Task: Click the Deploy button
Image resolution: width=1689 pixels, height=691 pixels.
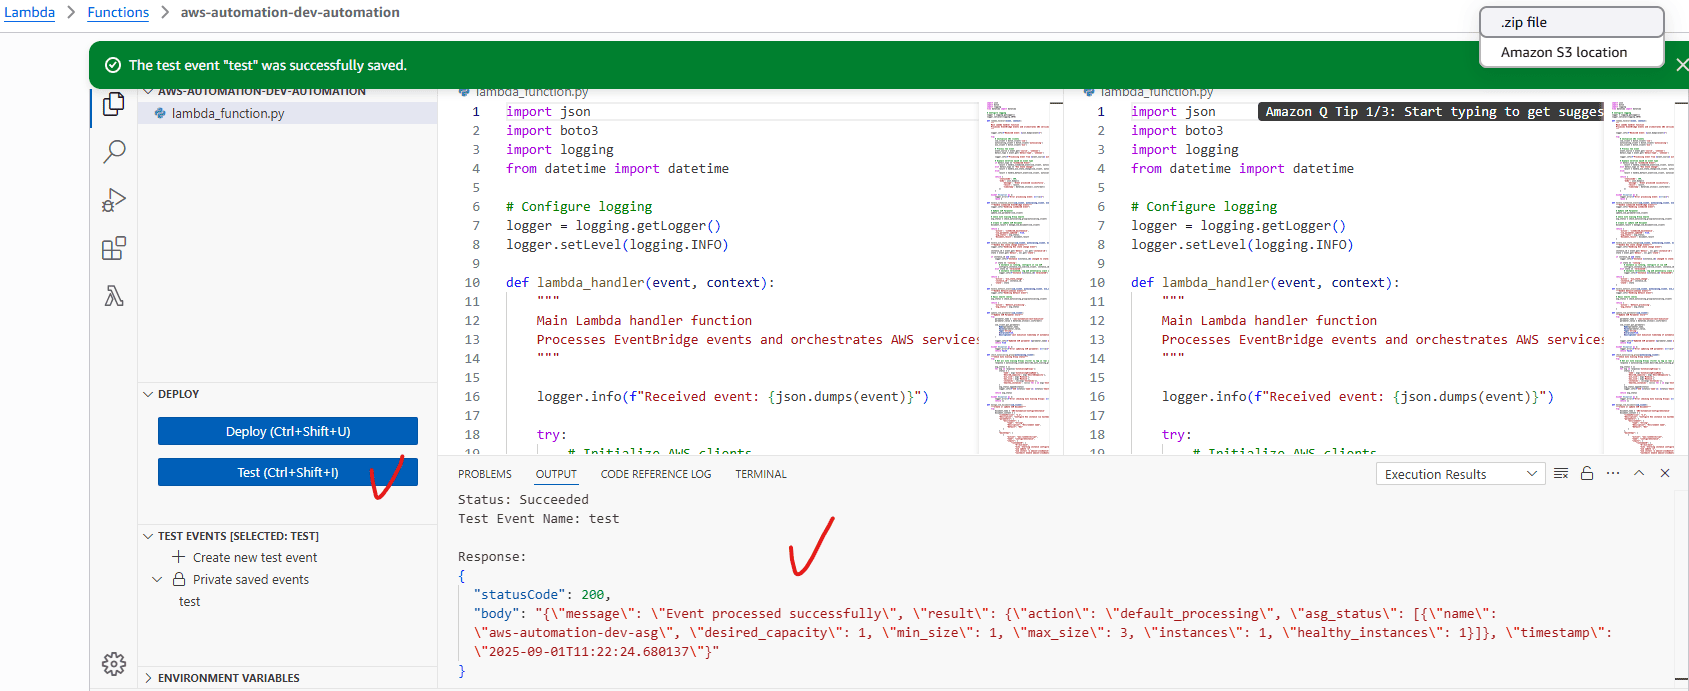Action: click(x=288, y=431)
